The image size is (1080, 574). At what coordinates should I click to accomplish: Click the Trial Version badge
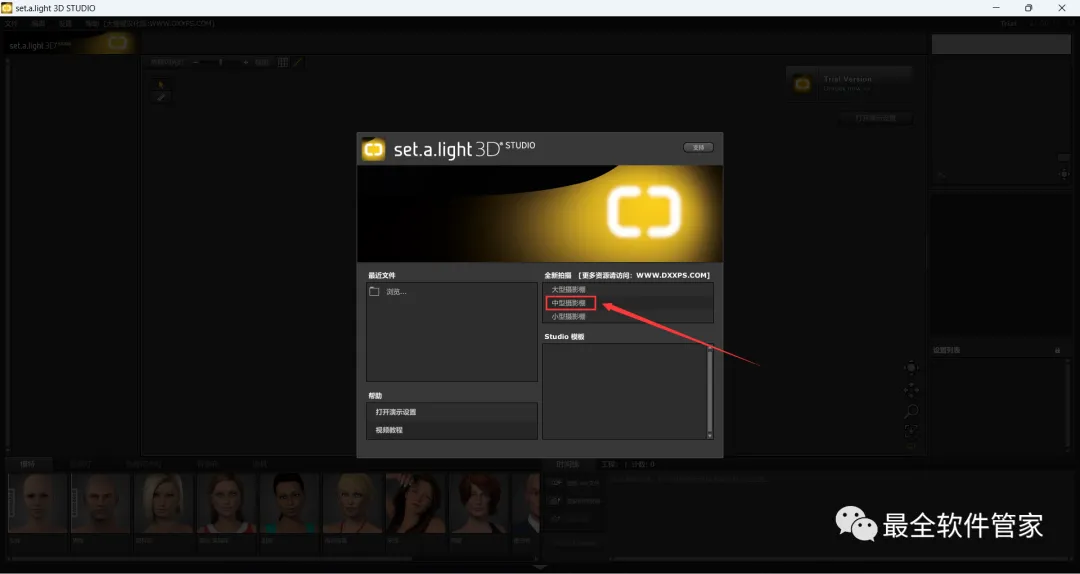849,84
